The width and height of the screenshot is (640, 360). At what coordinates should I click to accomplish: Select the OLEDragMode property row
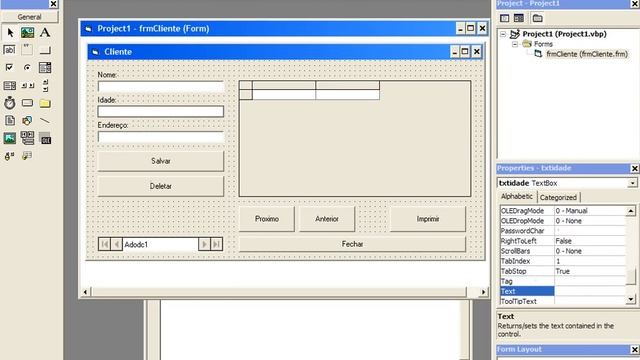(x=563, y=211)
